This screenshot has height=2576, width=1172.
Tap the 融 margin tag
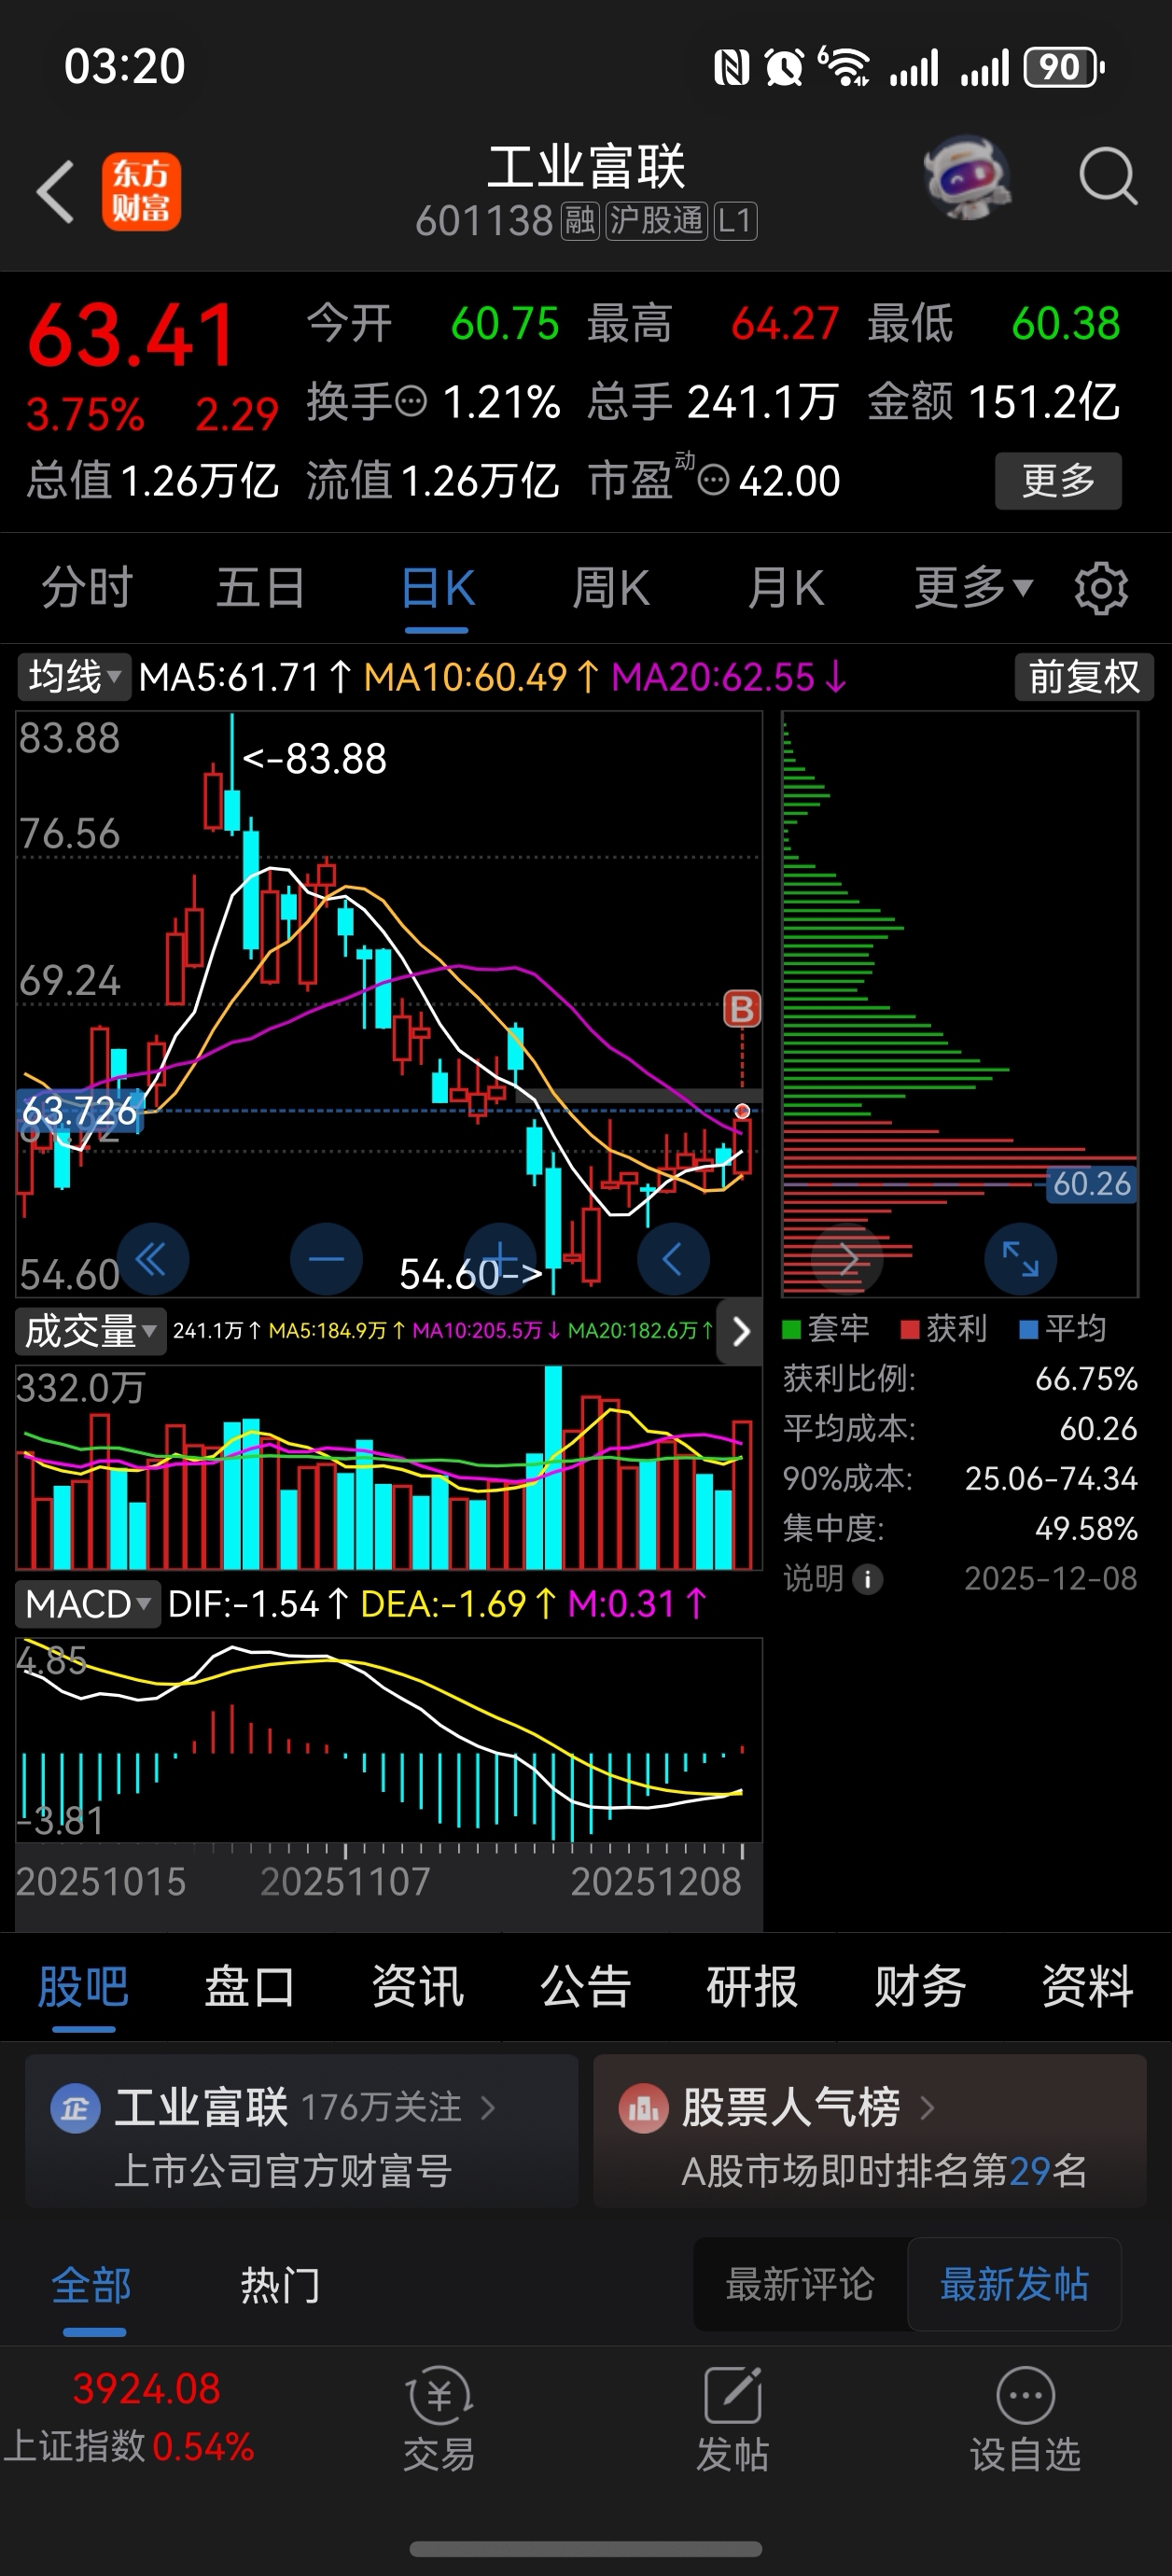pos(580,221)
